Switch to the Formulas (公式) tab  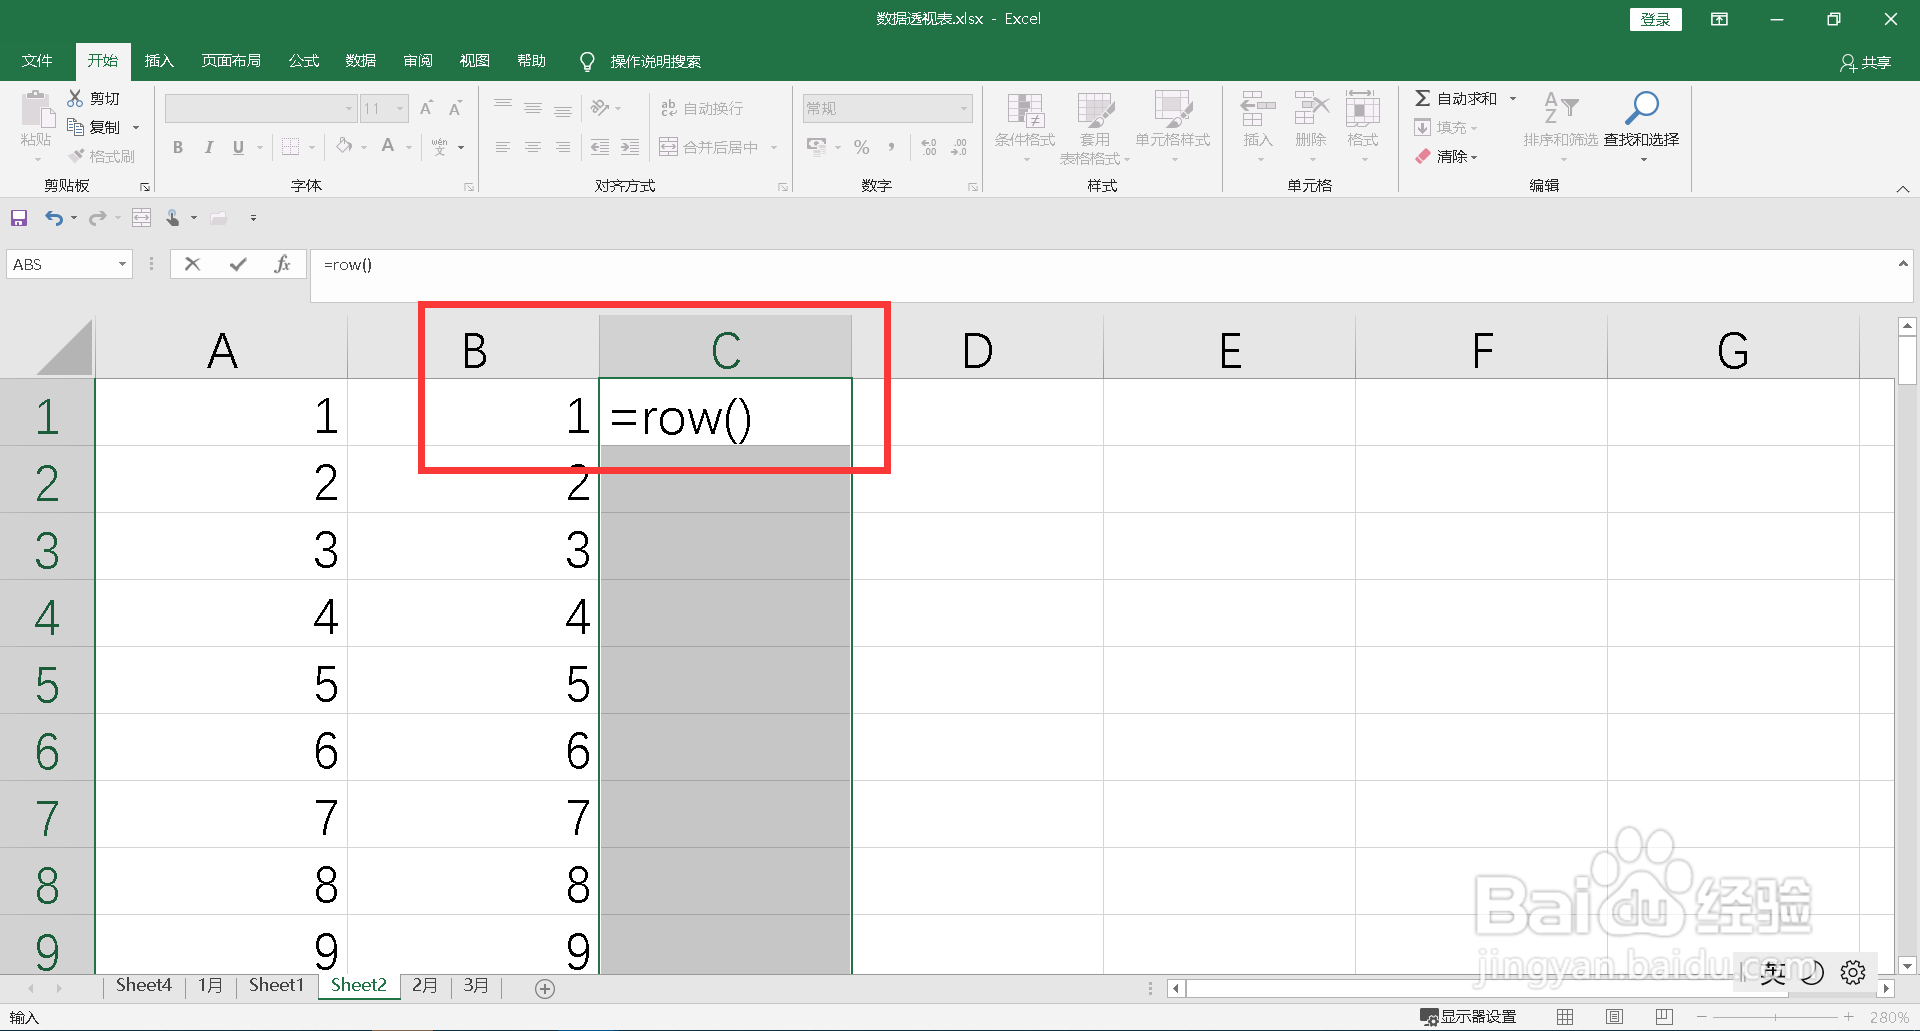pos(304,61)
